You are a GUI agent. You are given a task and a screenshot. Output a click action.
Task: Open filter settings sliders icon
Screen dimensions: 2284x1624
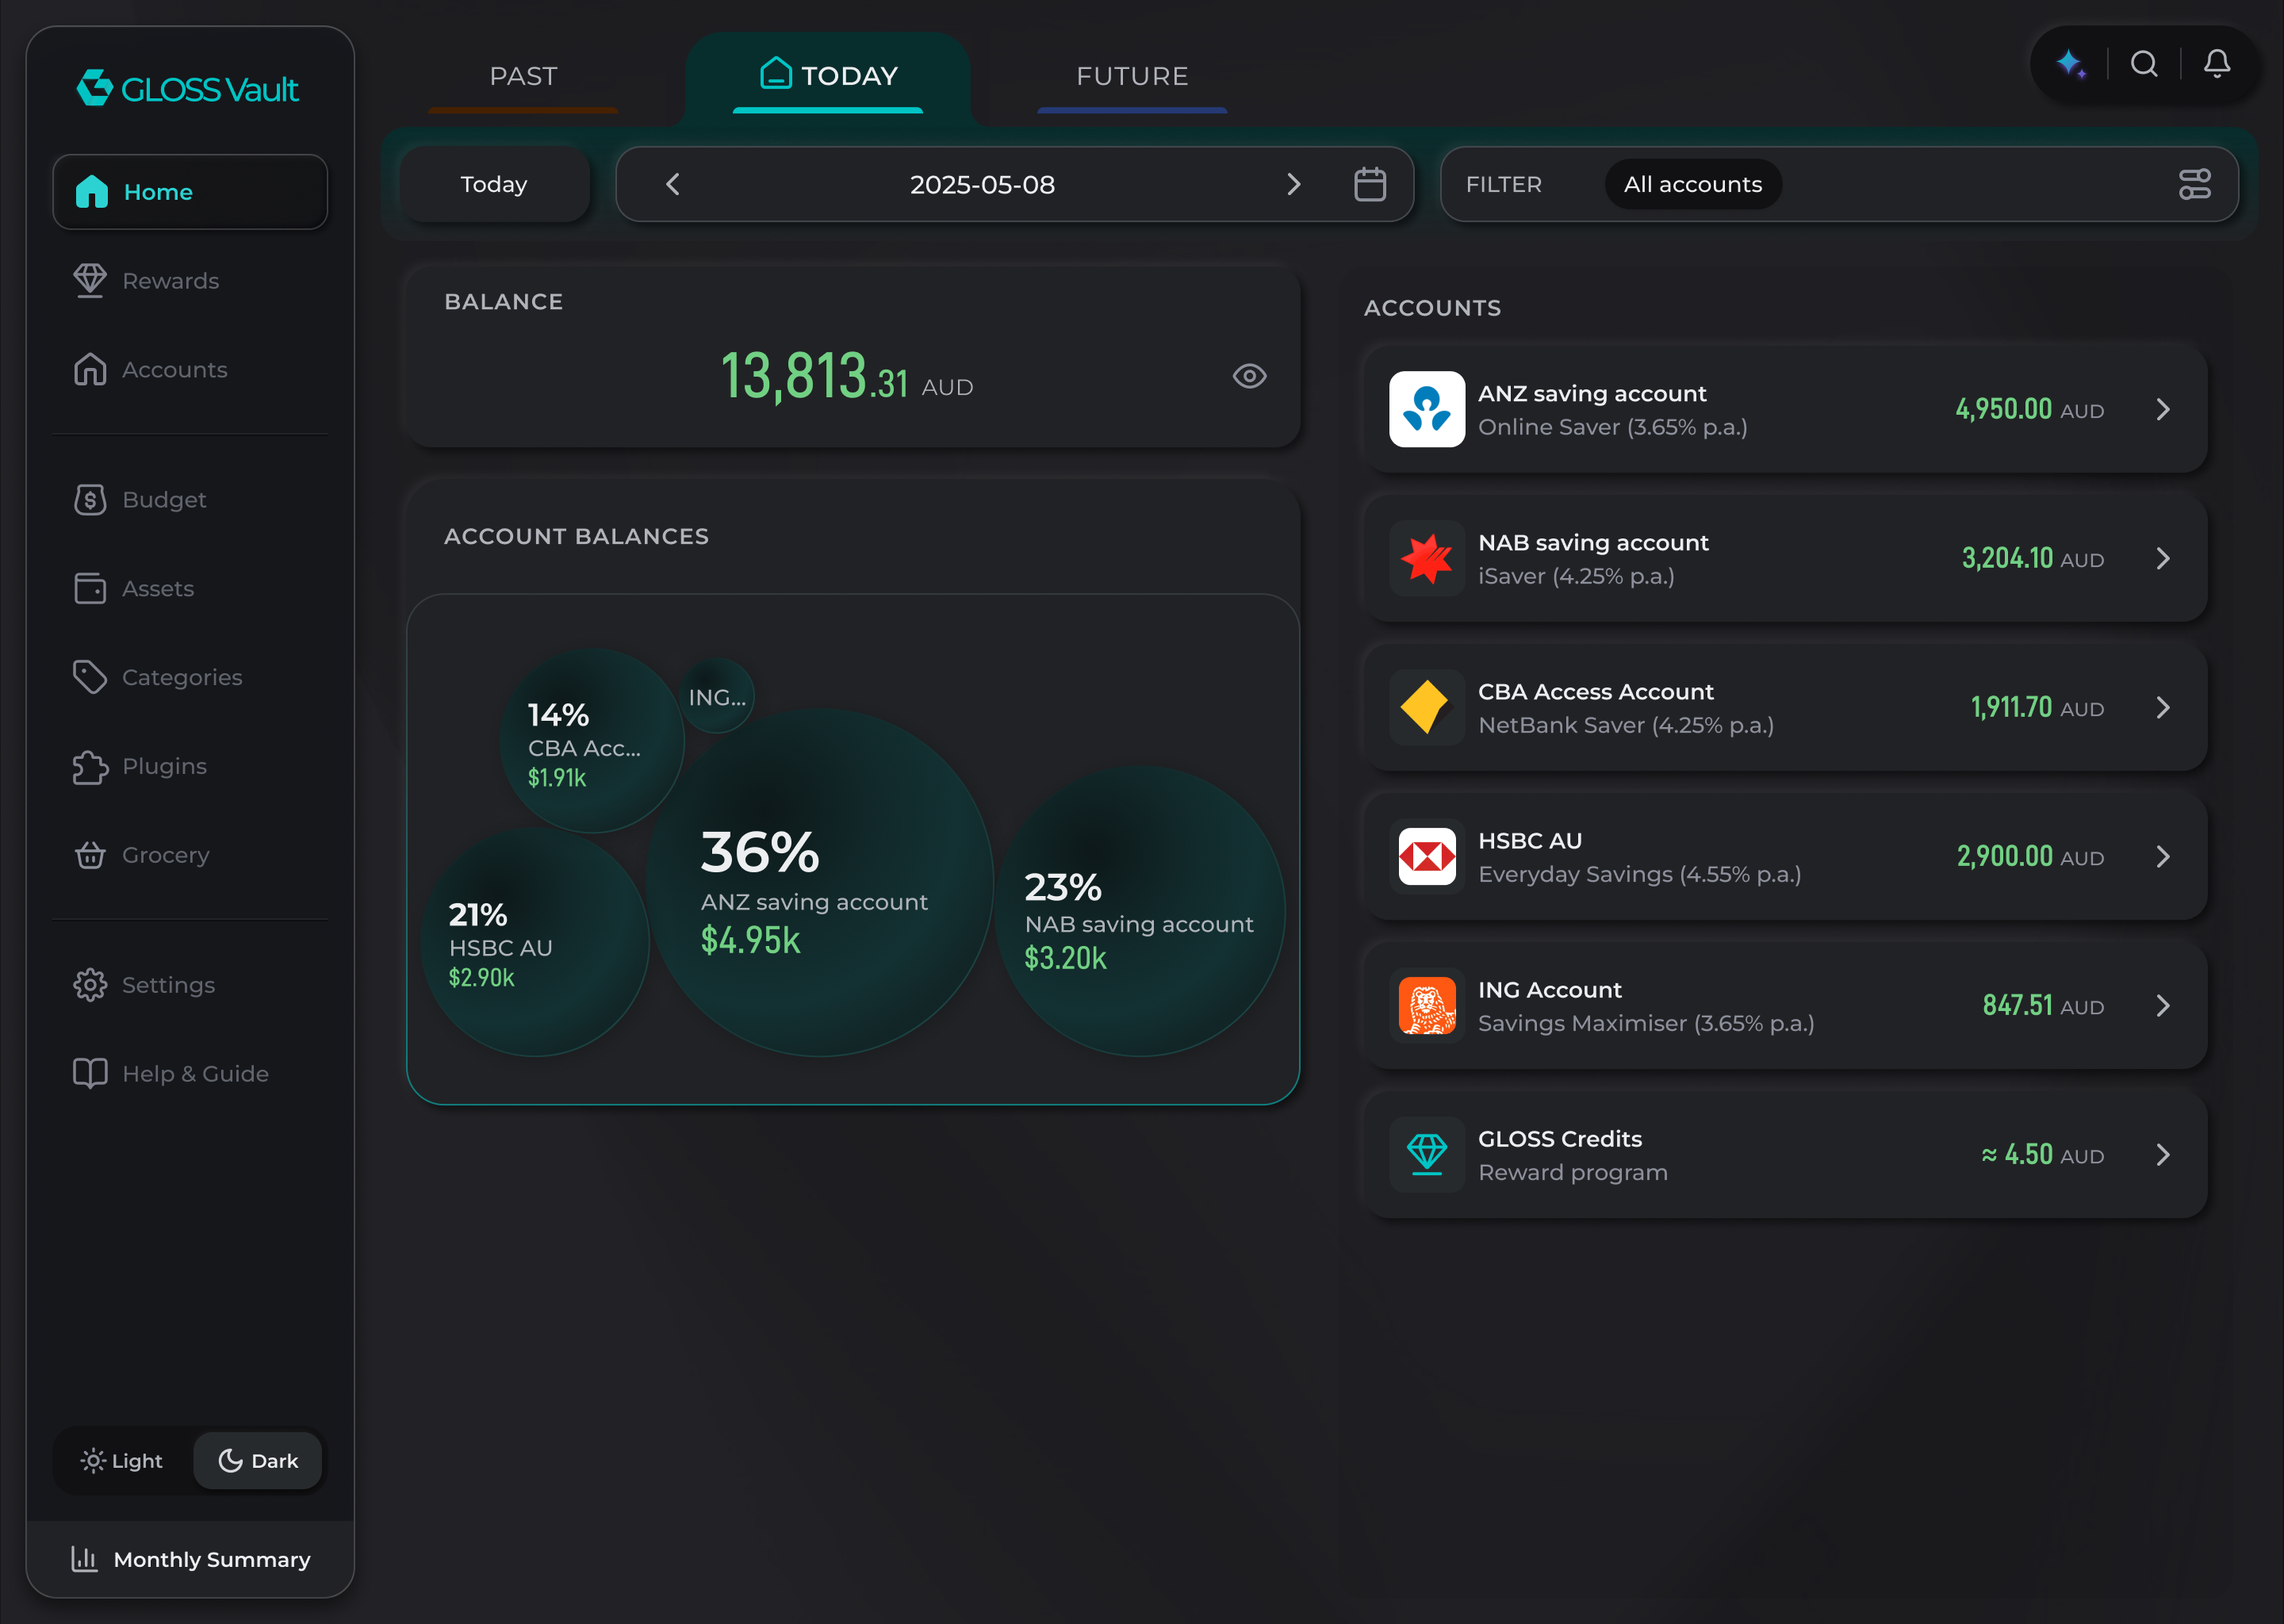pos(2194,184)
